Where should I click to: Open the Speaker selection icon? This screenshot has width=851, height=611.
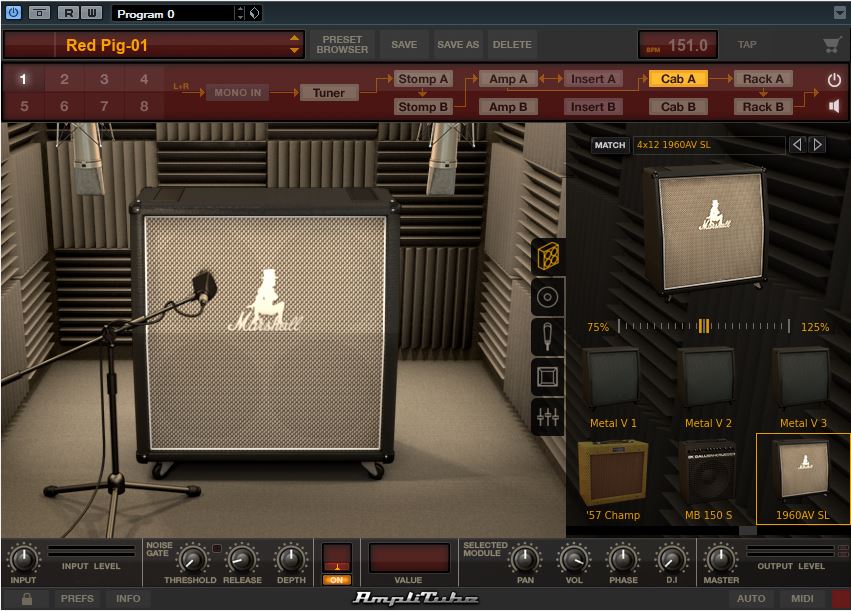coord(548,297)
